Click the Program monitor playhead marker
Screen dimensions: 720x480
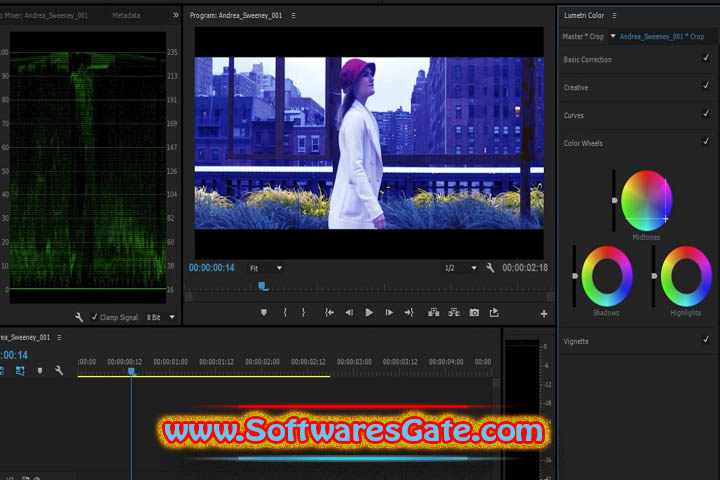click(x=263, y=287)
